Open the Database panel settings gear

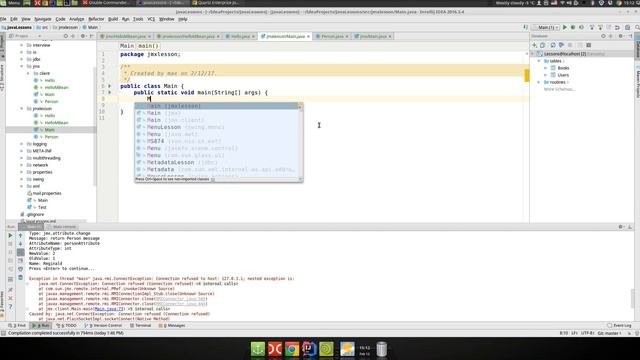[x=620, y=36]
